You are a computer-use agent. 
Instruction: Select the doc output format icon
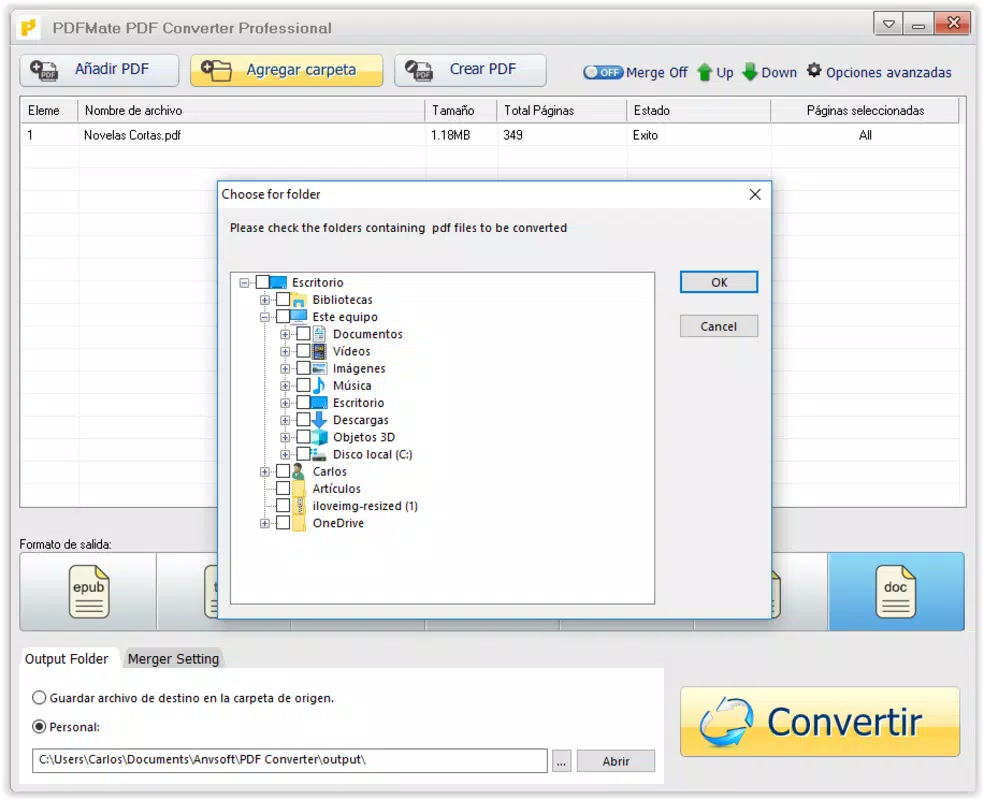tap(896, 592)
